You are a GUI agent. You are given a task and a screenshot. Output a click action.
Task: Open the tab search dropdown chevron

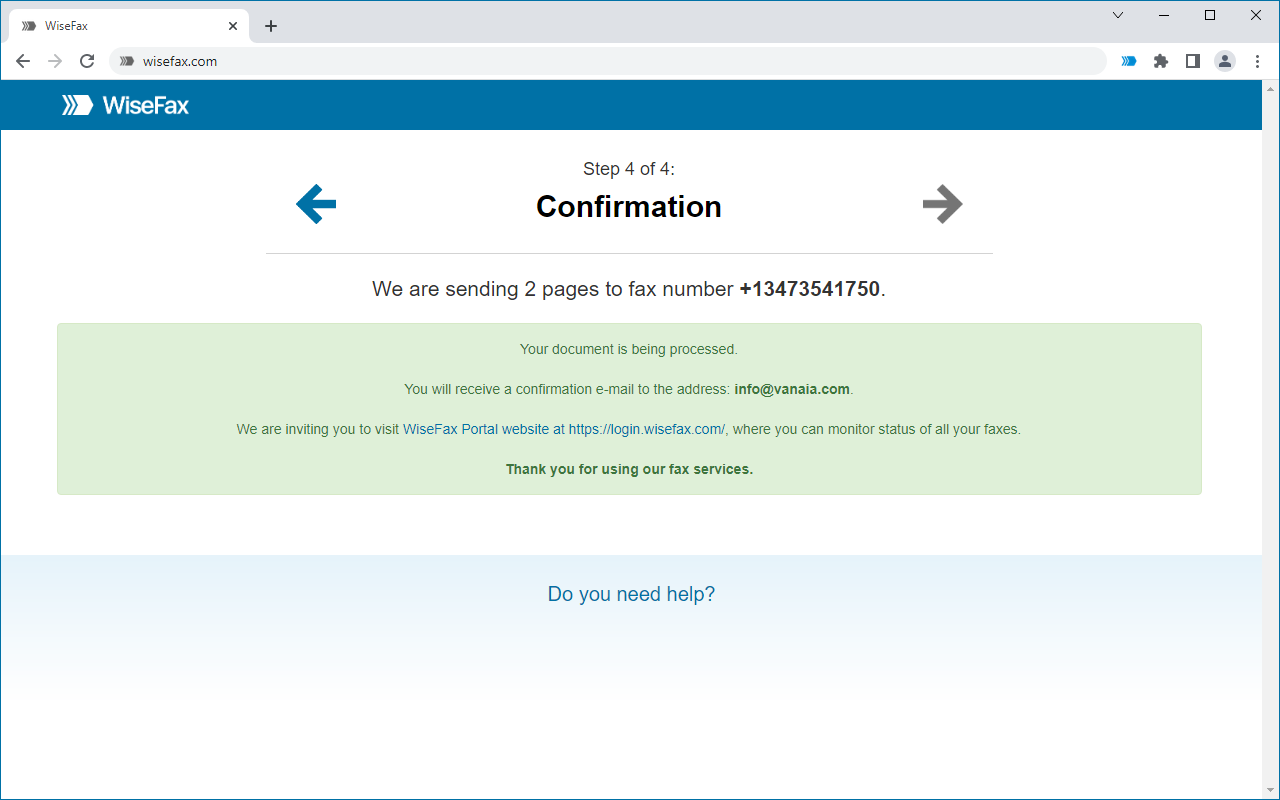[x=1118, y=15]
